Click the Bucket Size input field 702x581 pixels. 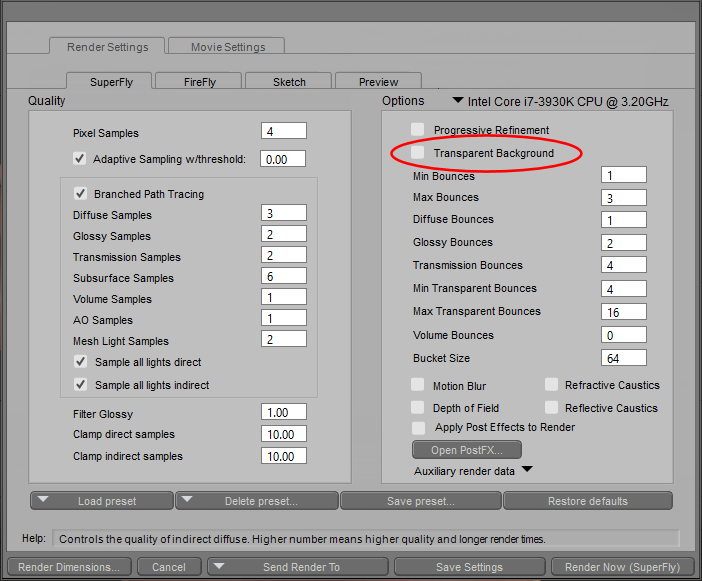624,358
